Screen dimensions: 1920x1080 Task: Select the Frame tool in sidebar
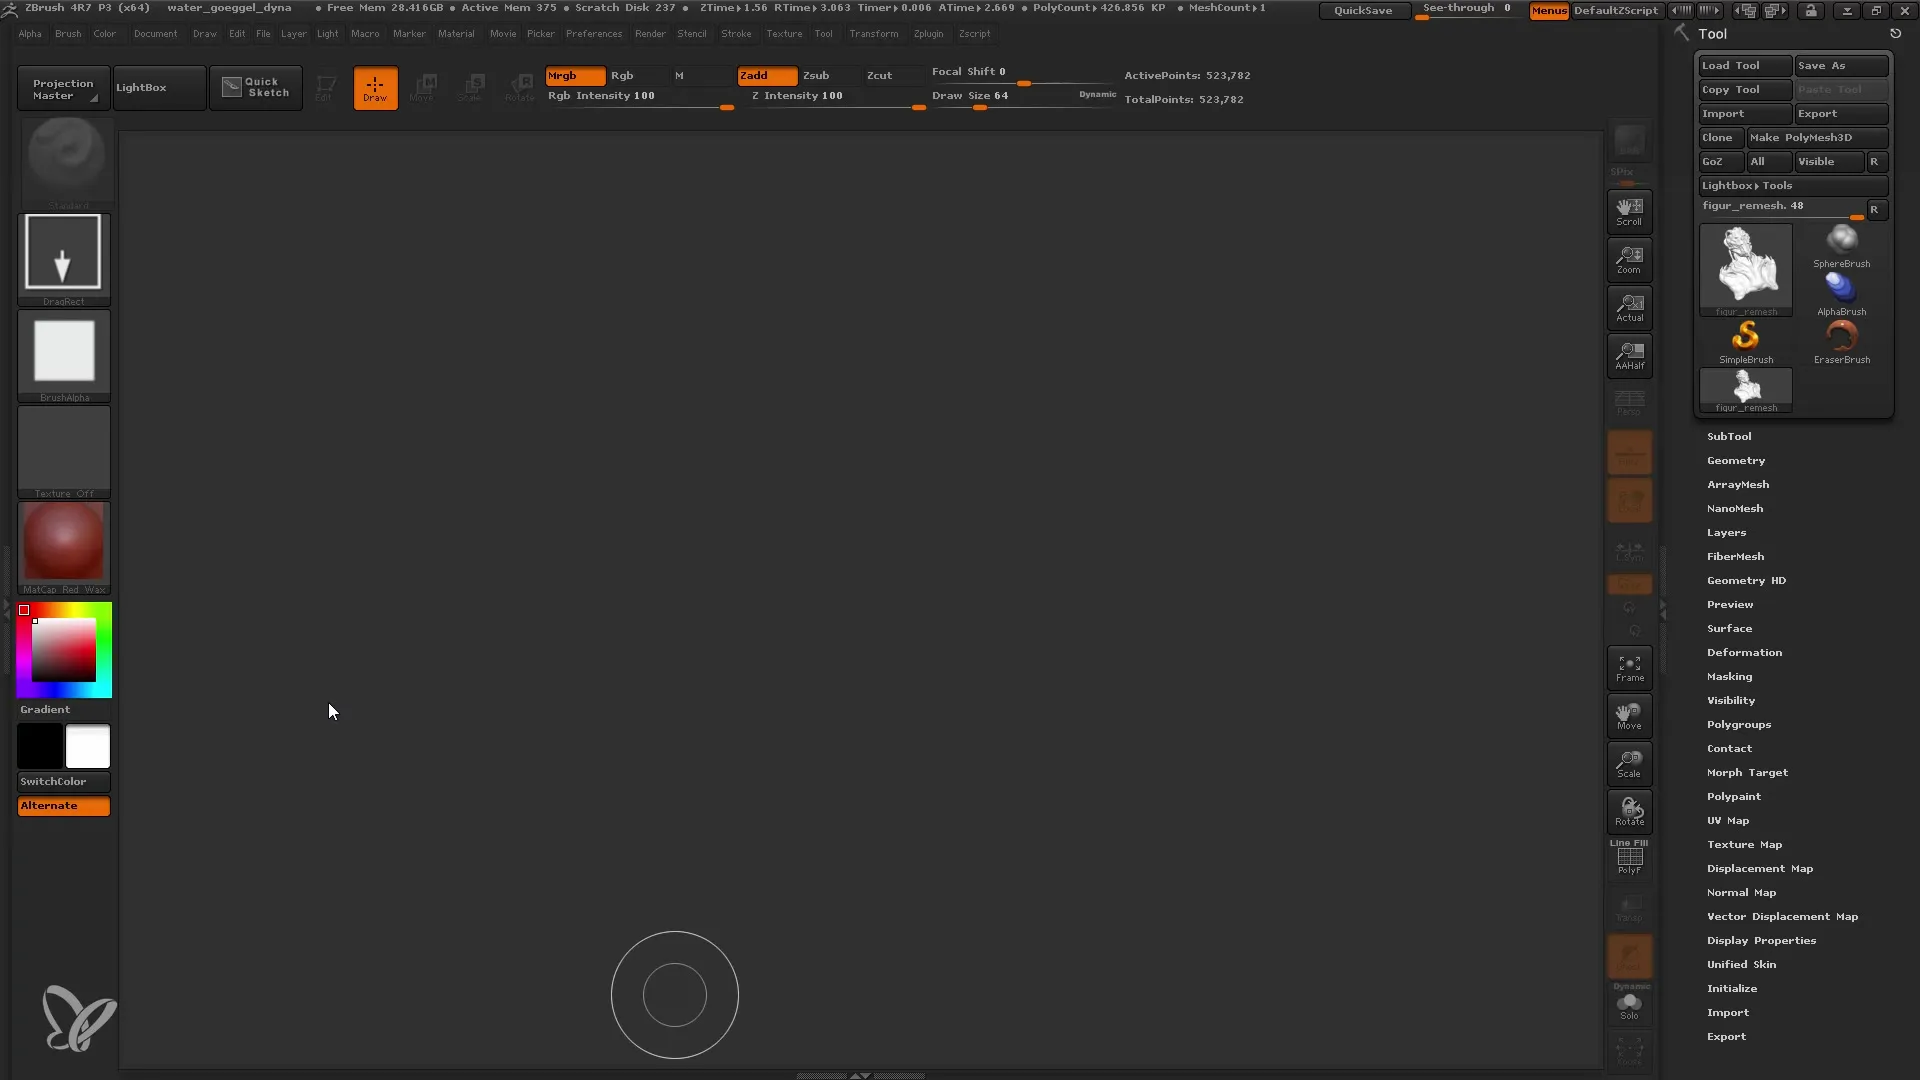(1629, 667)
